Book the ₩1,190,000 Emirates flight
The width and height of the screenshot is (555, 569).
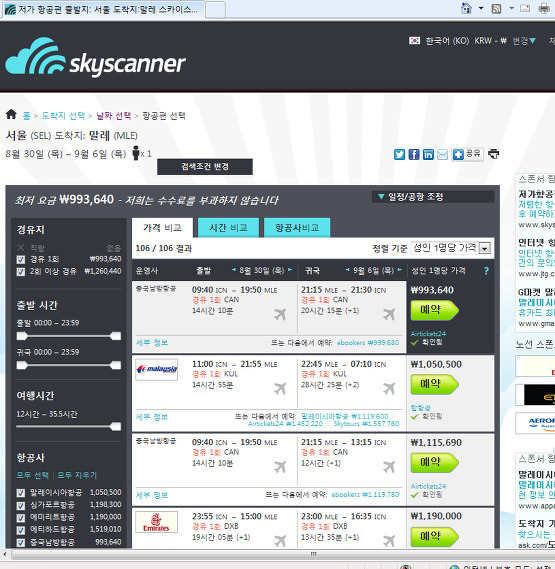(x=434, y=537)
